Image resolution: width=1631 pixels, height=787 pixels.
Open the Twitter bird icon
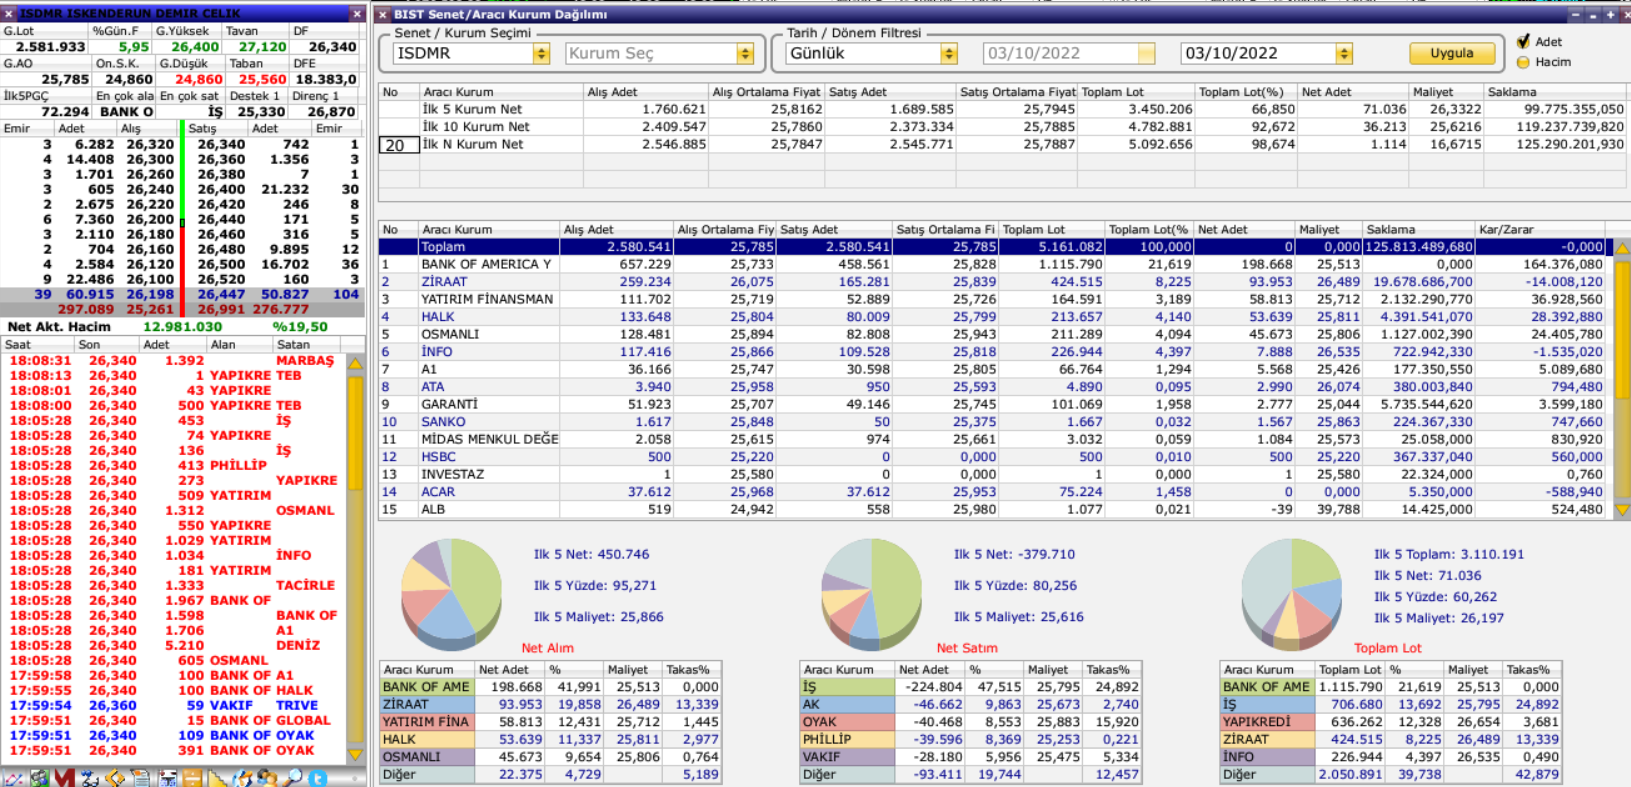pos(317,778)
